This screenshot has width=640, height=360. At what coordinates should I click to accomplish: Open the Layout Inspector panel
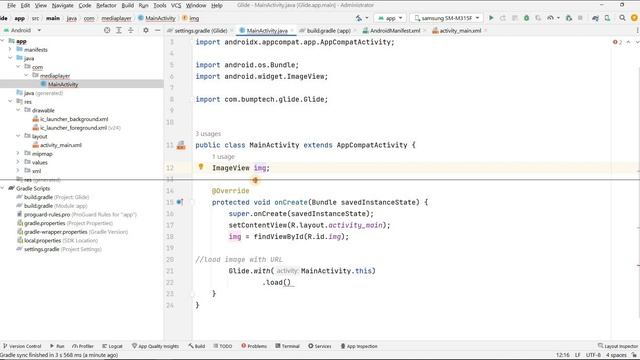(x=618, y=346)
